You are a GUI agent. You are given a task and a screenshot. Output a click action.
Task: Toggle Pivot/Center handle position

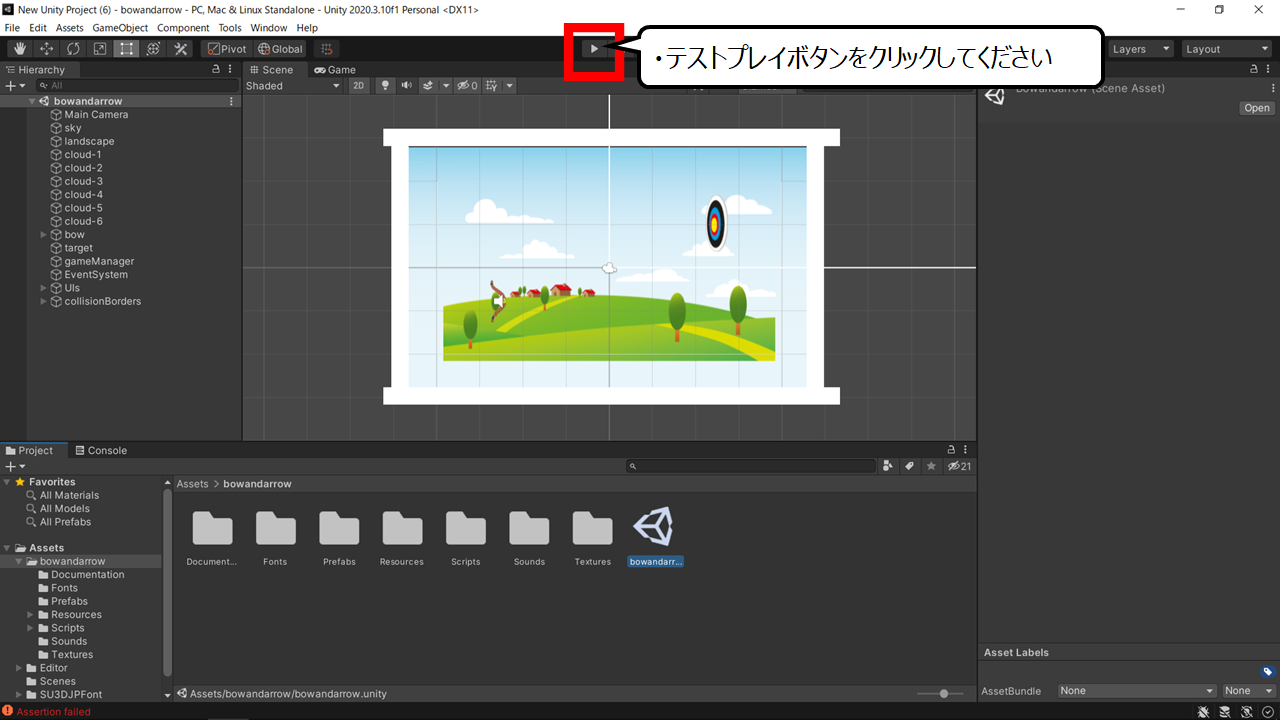226,49
